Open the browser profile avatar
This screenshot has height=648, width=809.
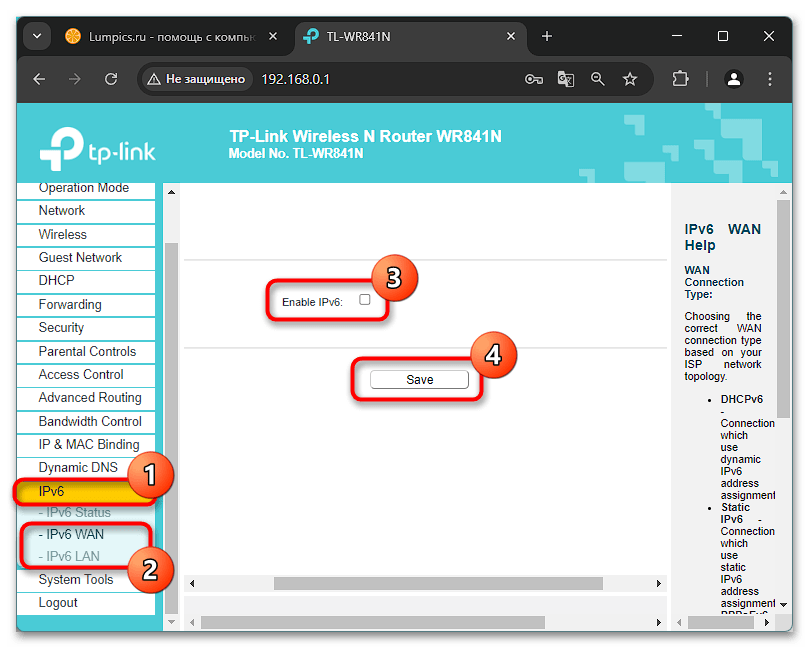point(734,79)
